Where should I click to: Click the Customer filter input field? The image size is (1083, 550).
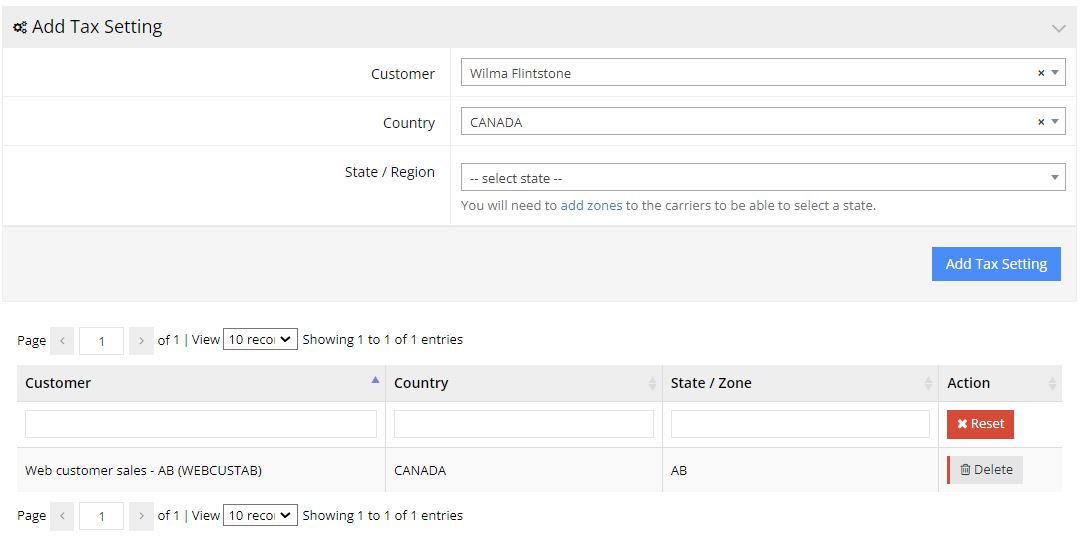click(x=201, y=424)
